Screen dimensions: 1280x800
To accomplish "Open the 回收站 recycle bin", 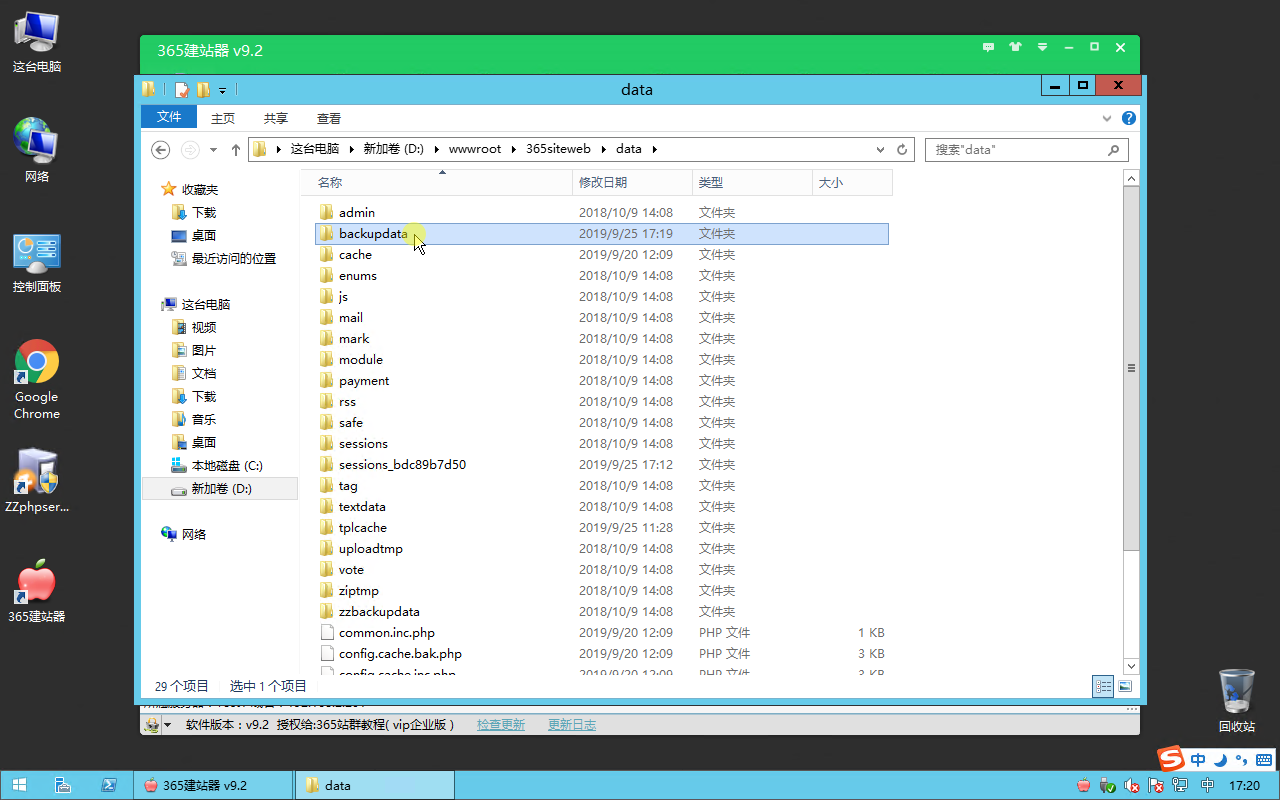I will [x=1236, y=700].
